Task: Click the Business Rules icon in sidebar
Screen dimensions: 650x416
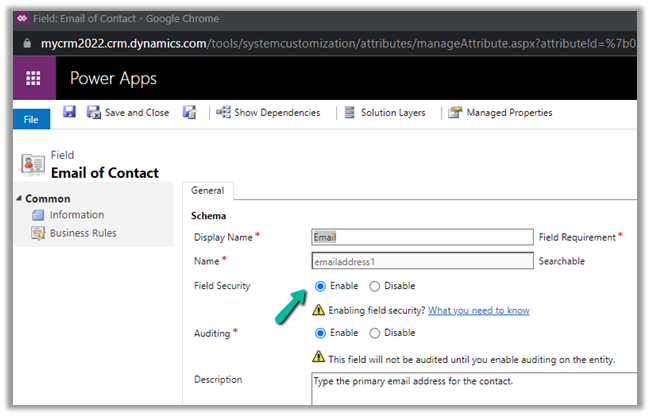Action: coord(38,233)
